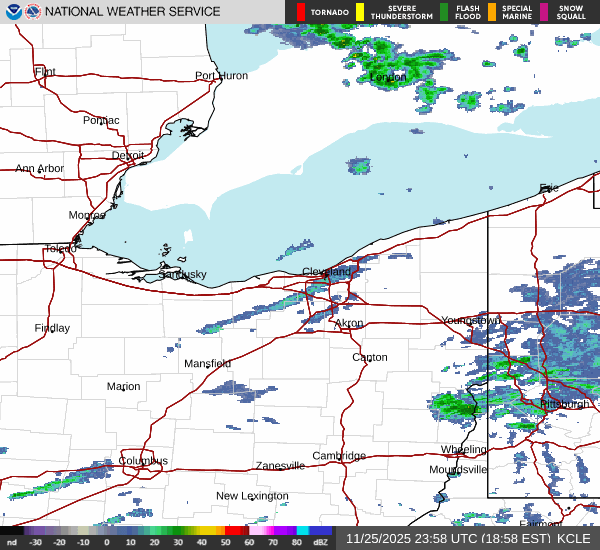Click the Toledo city label

60,249
